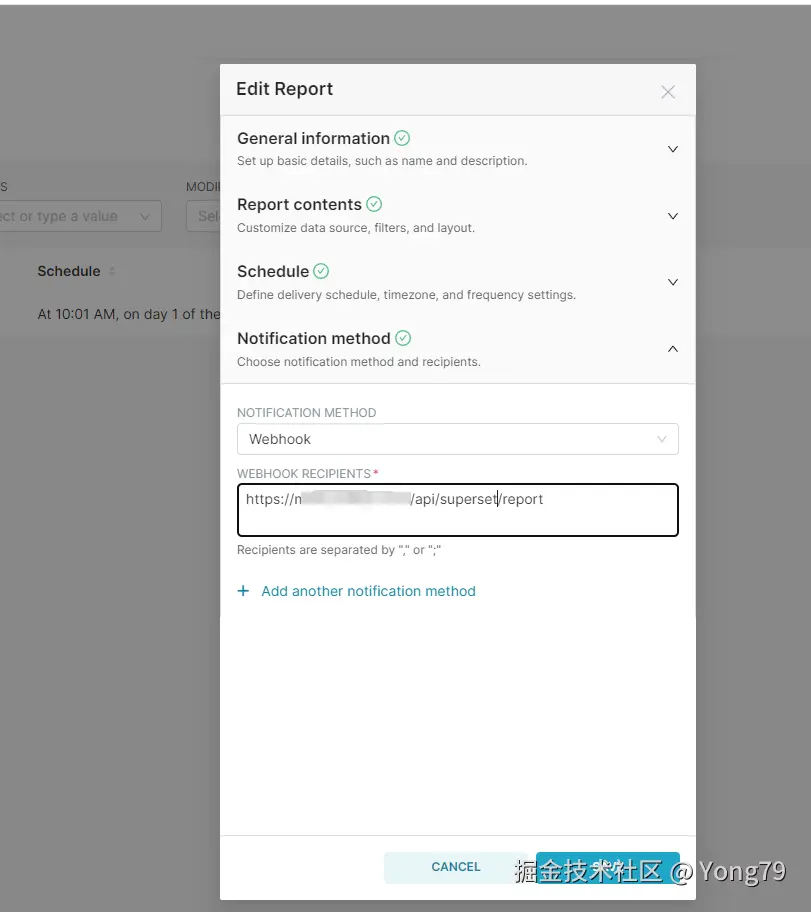
Task: Click the NOTIFICATION METHOD label
Action: (307, 412)
